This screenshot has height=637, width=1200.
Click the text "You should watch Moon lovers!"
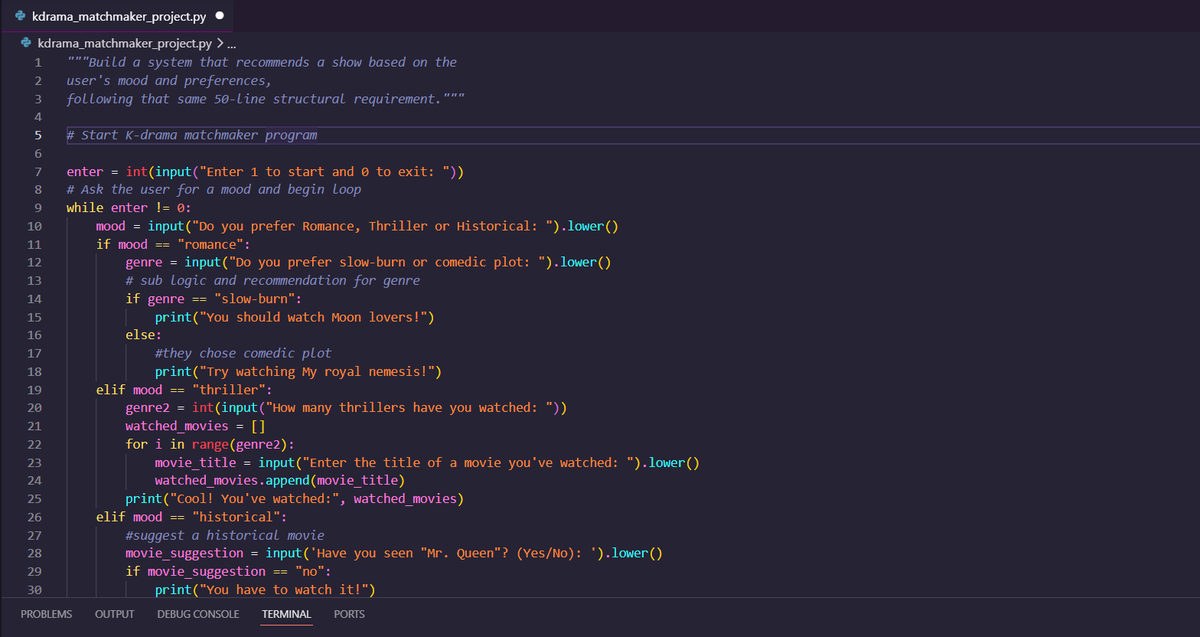(315, 317)
